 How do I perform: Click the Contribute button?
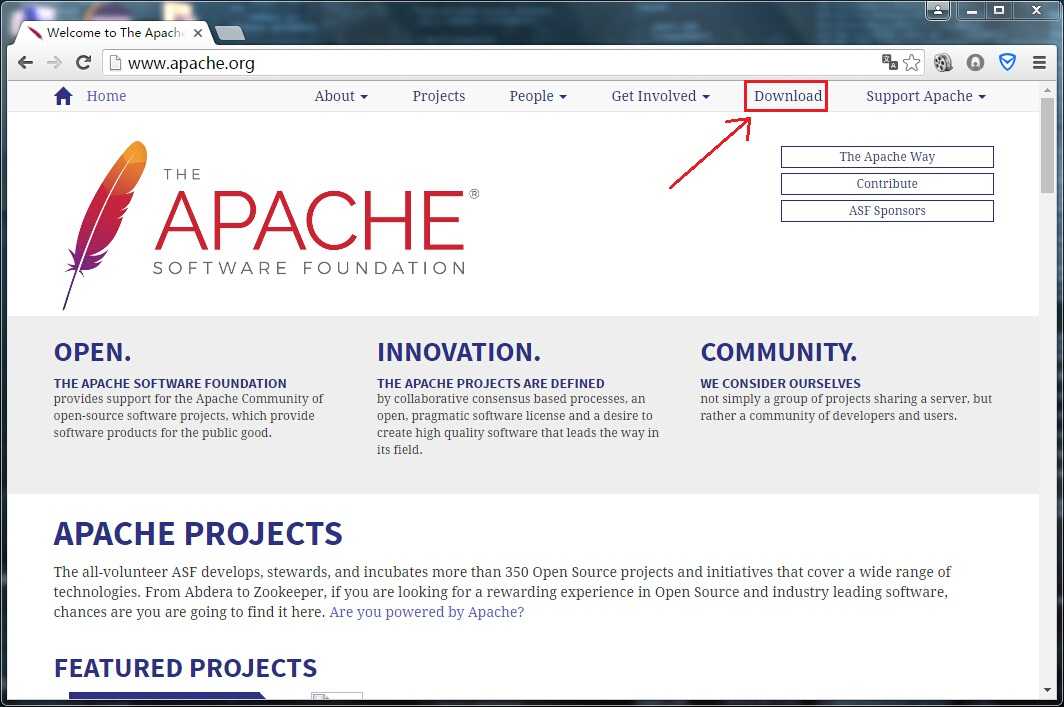tap(887, 184)
